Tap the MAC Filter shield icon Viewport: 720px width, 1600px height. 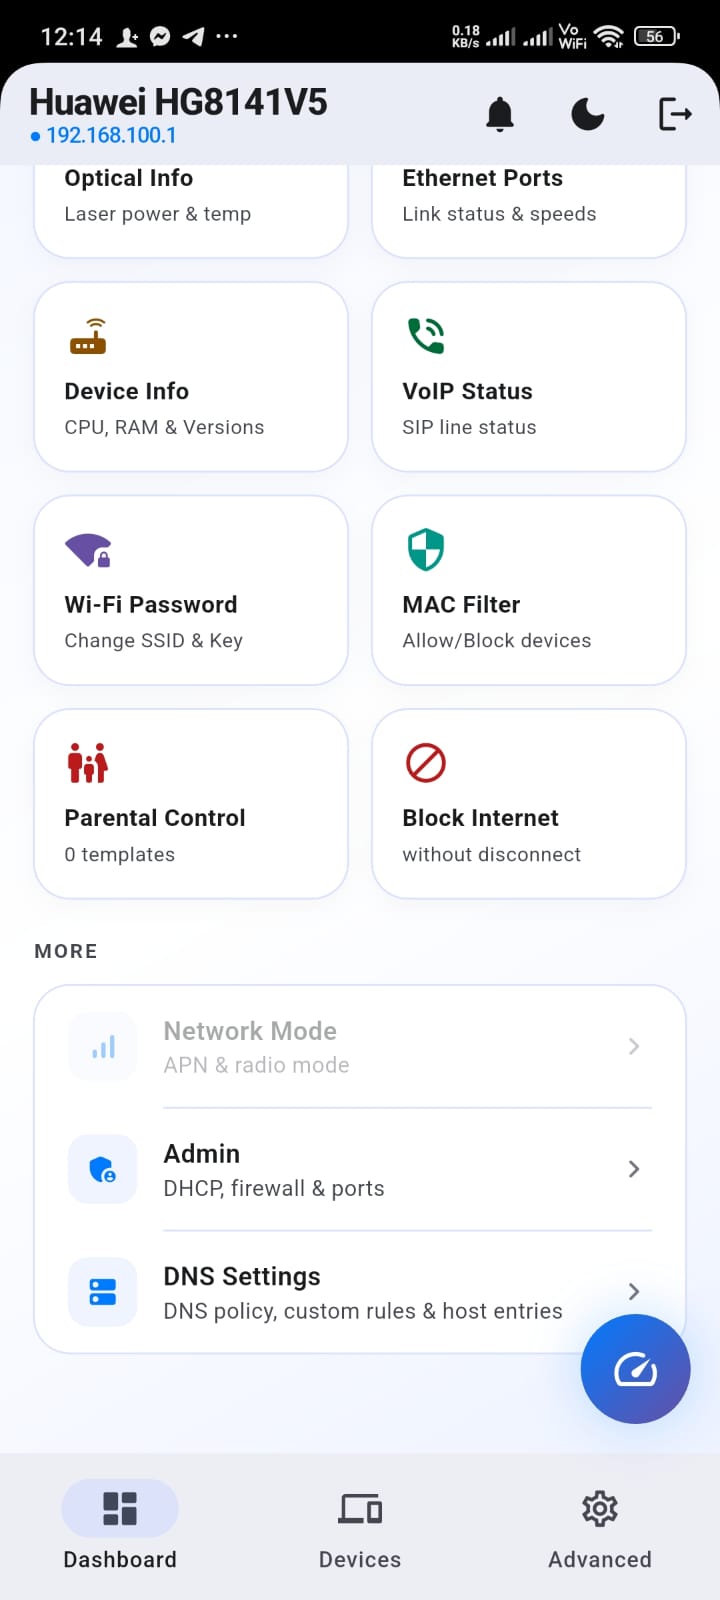(426, 550)
